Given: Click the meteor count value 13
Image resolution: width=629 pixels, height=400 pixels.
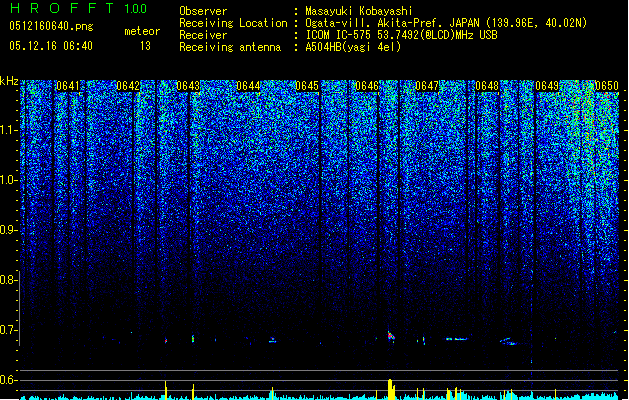Looking at the screenshot, I should click(x=145, y=46).
